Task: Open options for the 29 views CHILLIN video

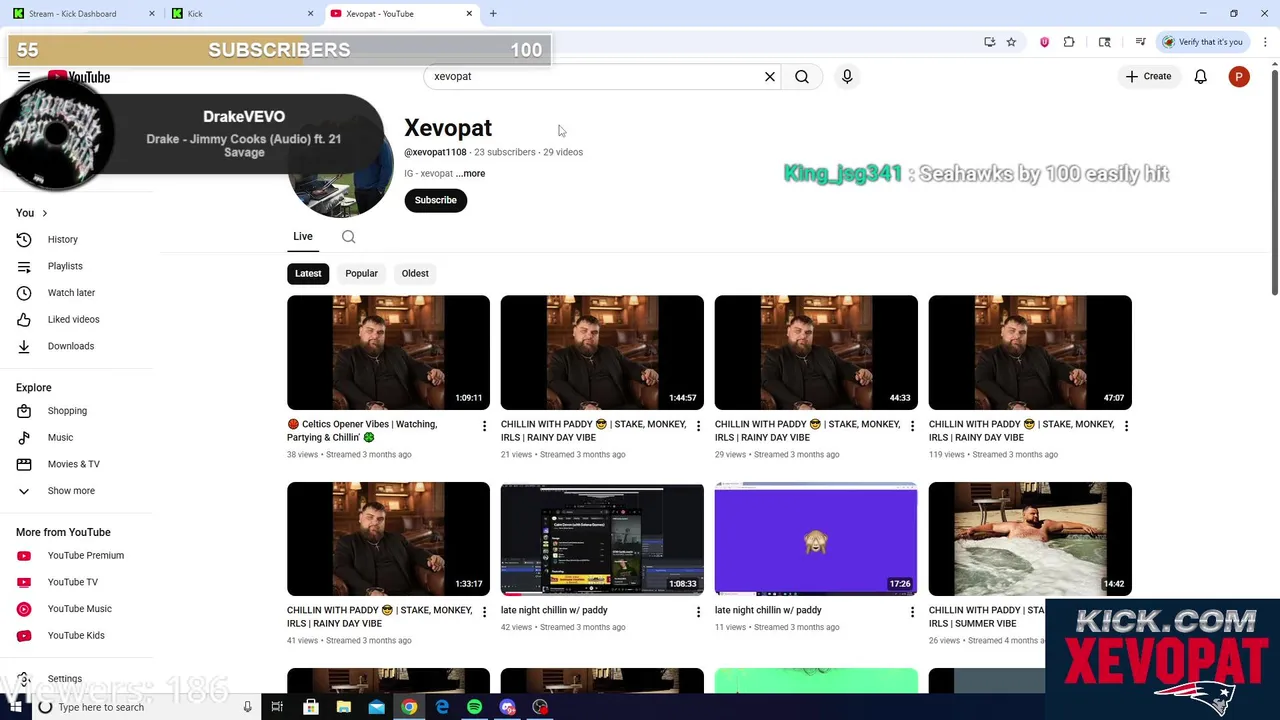Action: (912, 426)
